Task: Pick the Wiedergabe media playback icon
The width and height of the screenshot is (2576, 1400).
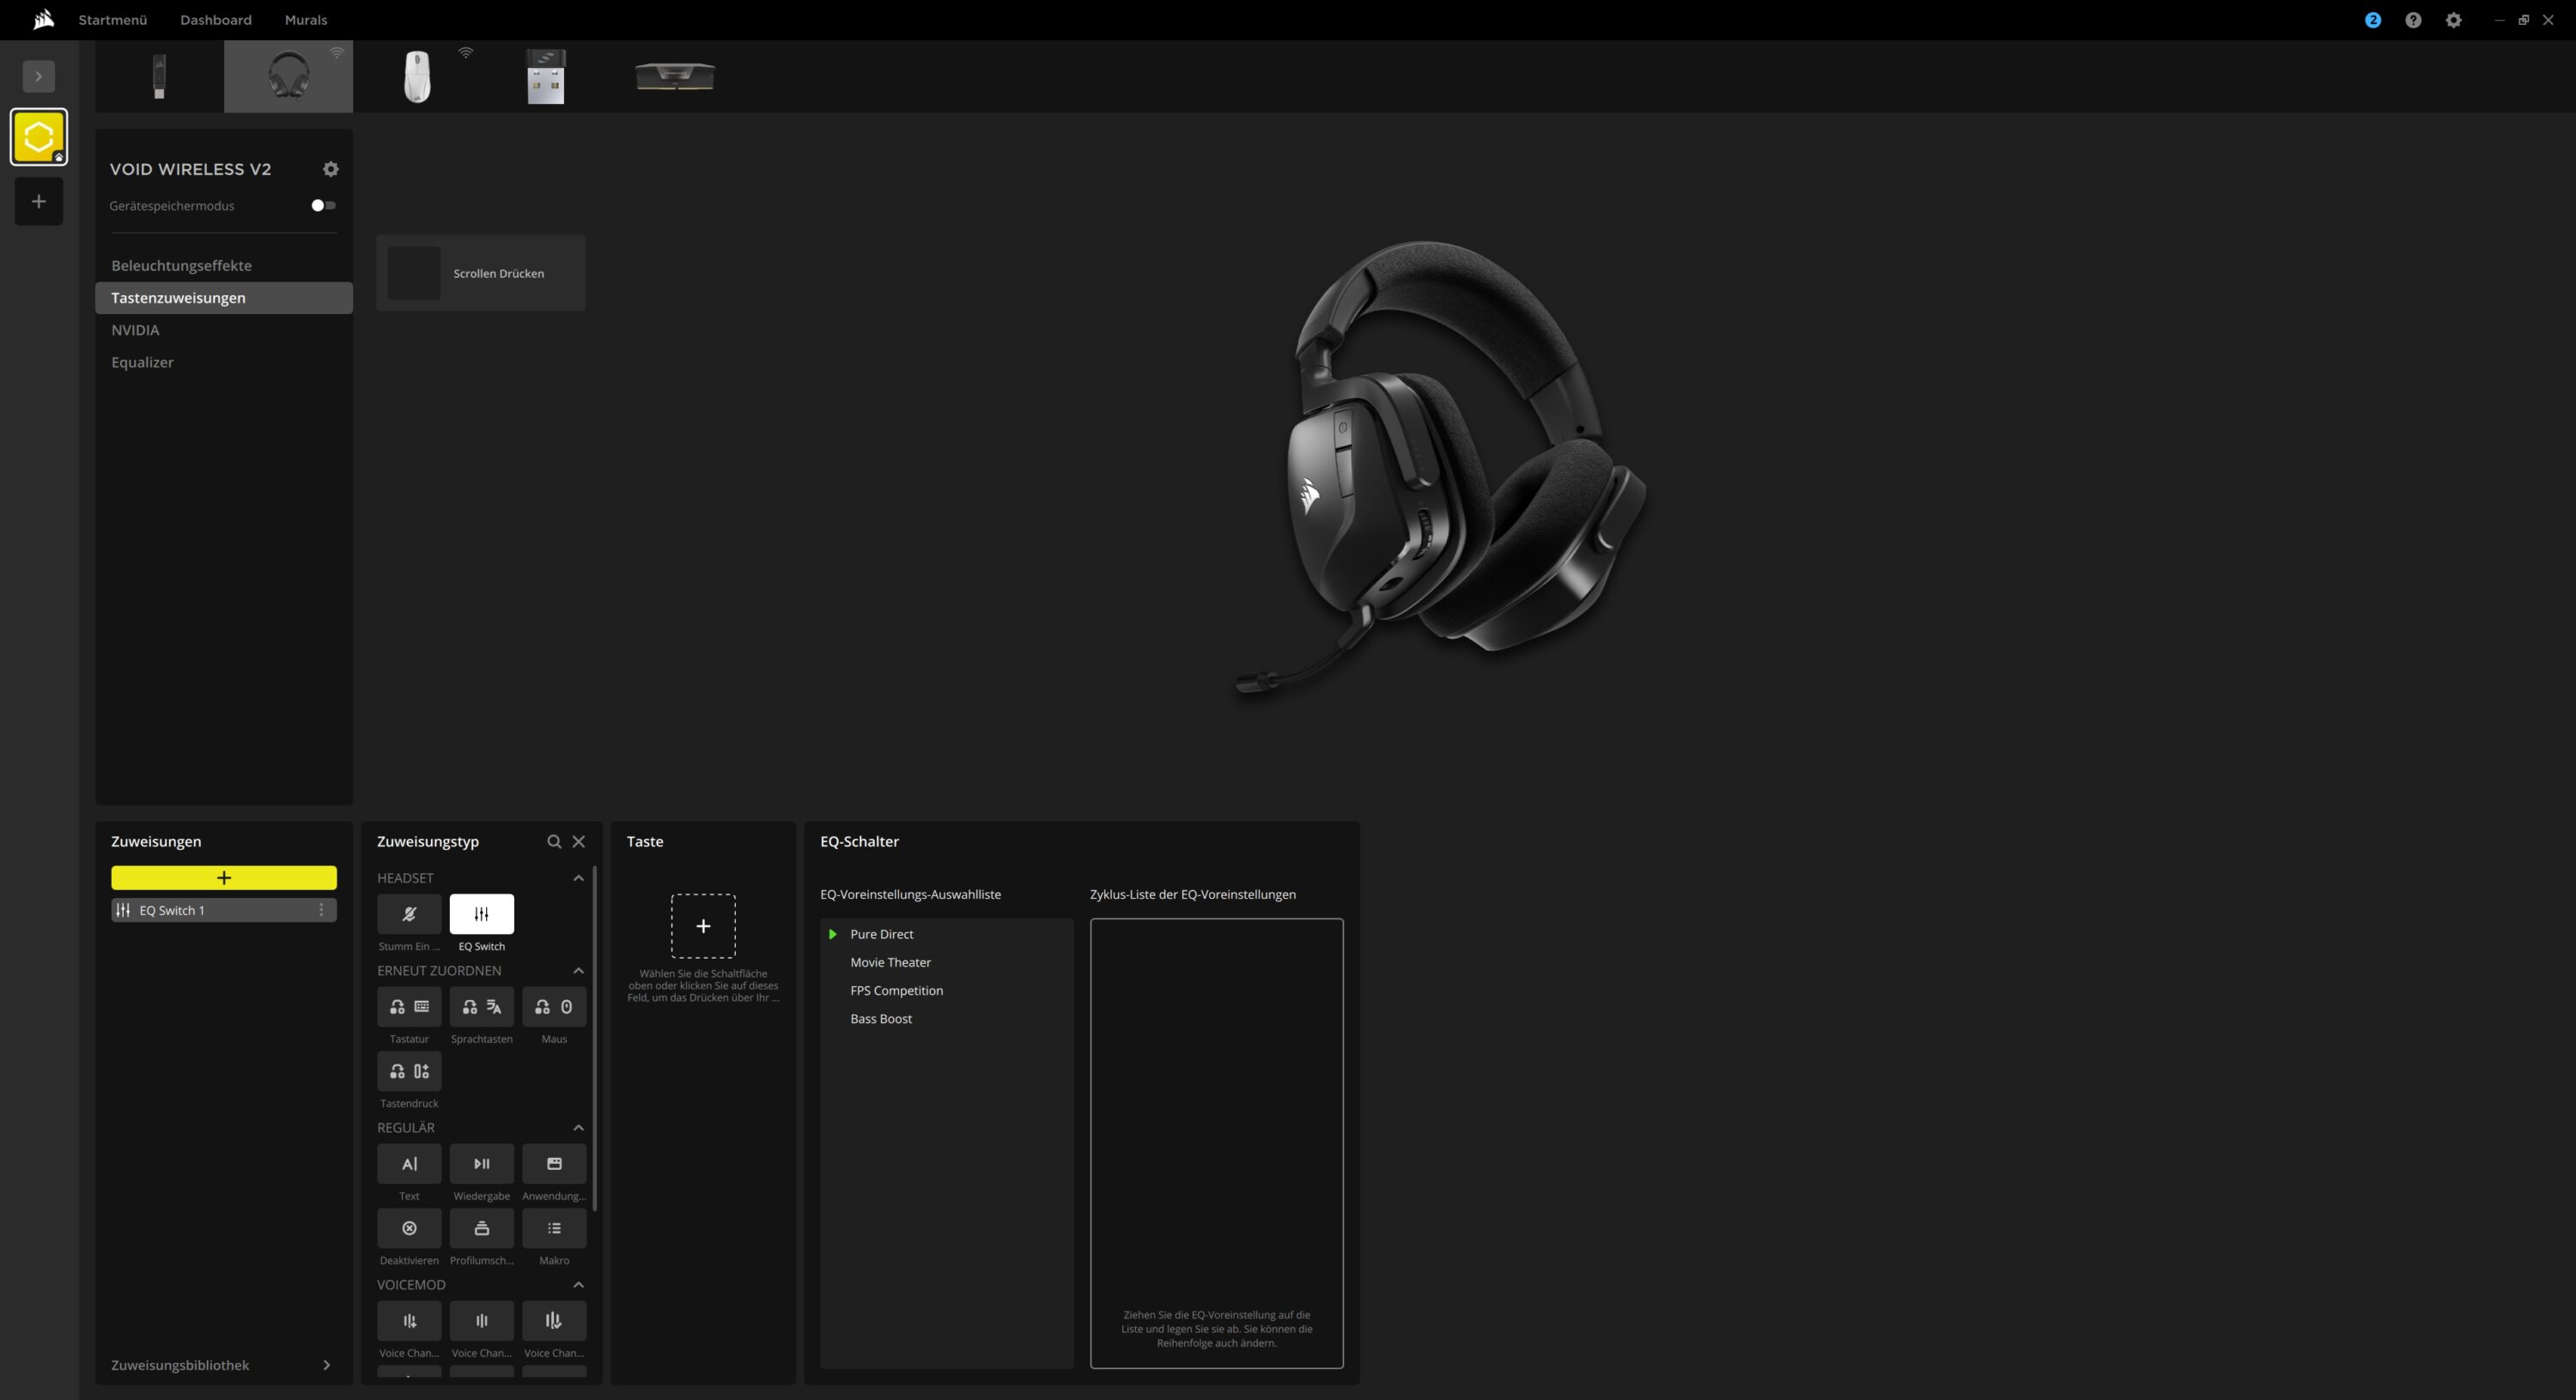Action: (481, 1164)
